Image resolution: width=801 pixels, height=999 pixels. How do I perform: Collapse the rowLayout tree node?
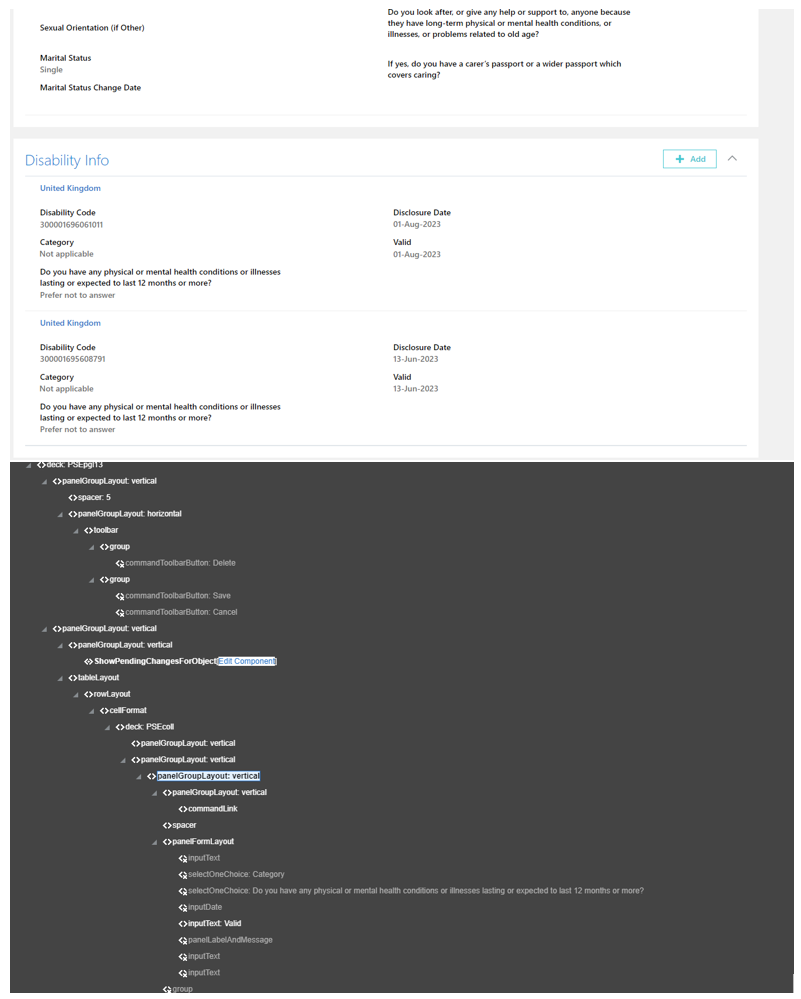(76, 695)
